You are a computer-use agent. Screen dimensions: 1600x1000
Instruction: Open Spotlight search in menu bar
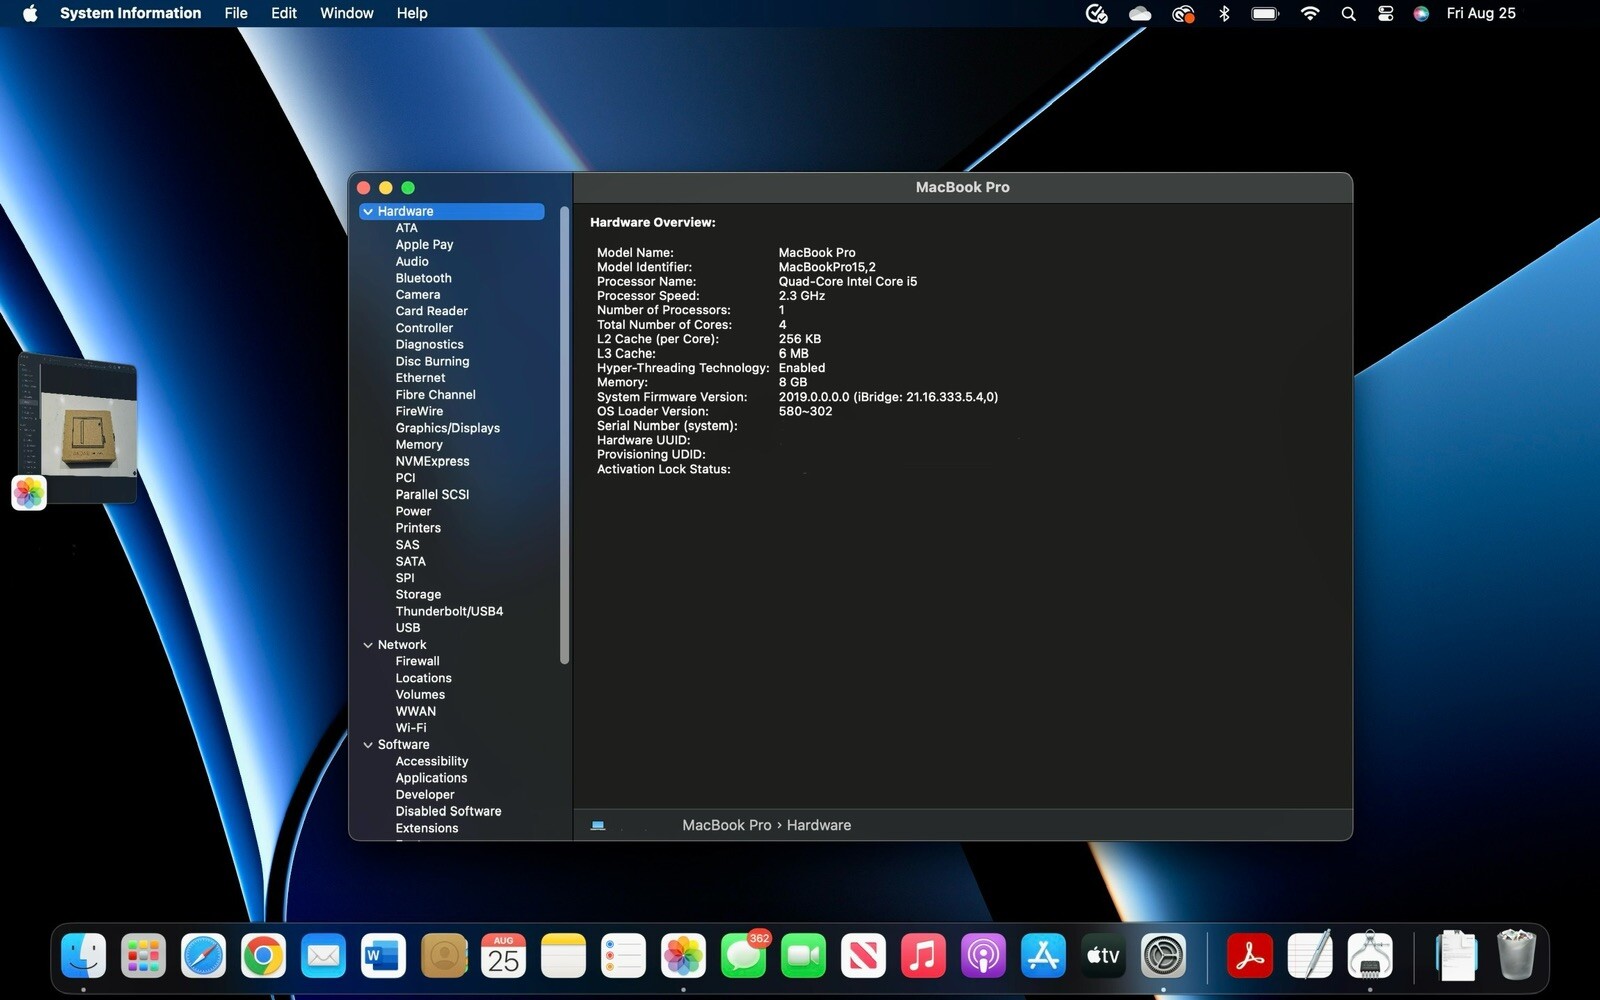(x=1349, y=13)
